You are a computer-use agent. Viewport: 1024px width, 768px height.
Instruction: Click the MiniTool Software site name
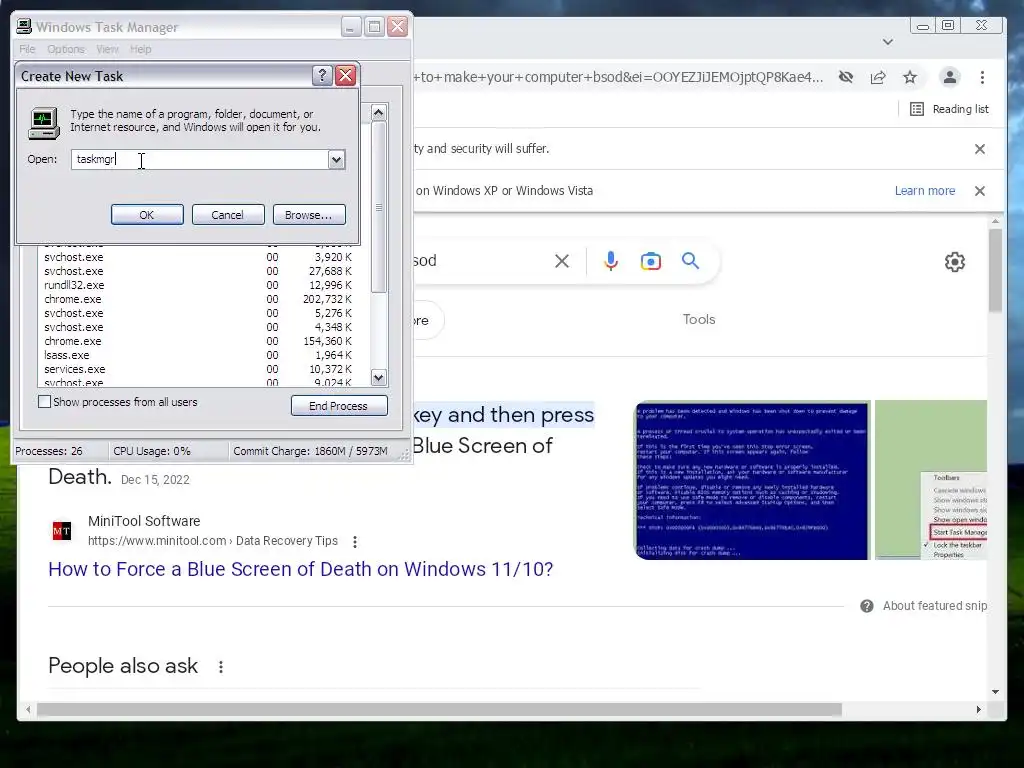(144, 521)
